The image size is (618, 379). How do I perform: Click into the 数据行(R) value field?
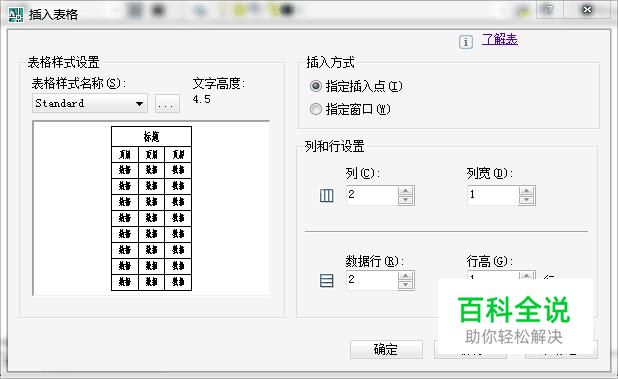pyautogui.click(x=372, y=280)
